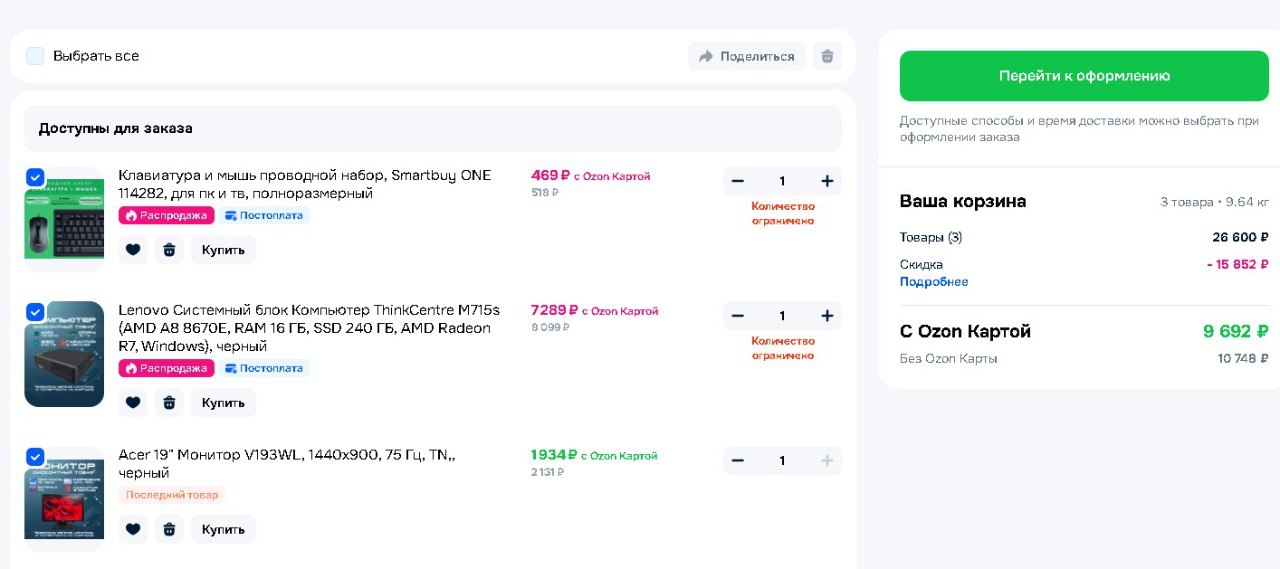Click the 'Поделиться' share button

[x=747, y=56]
